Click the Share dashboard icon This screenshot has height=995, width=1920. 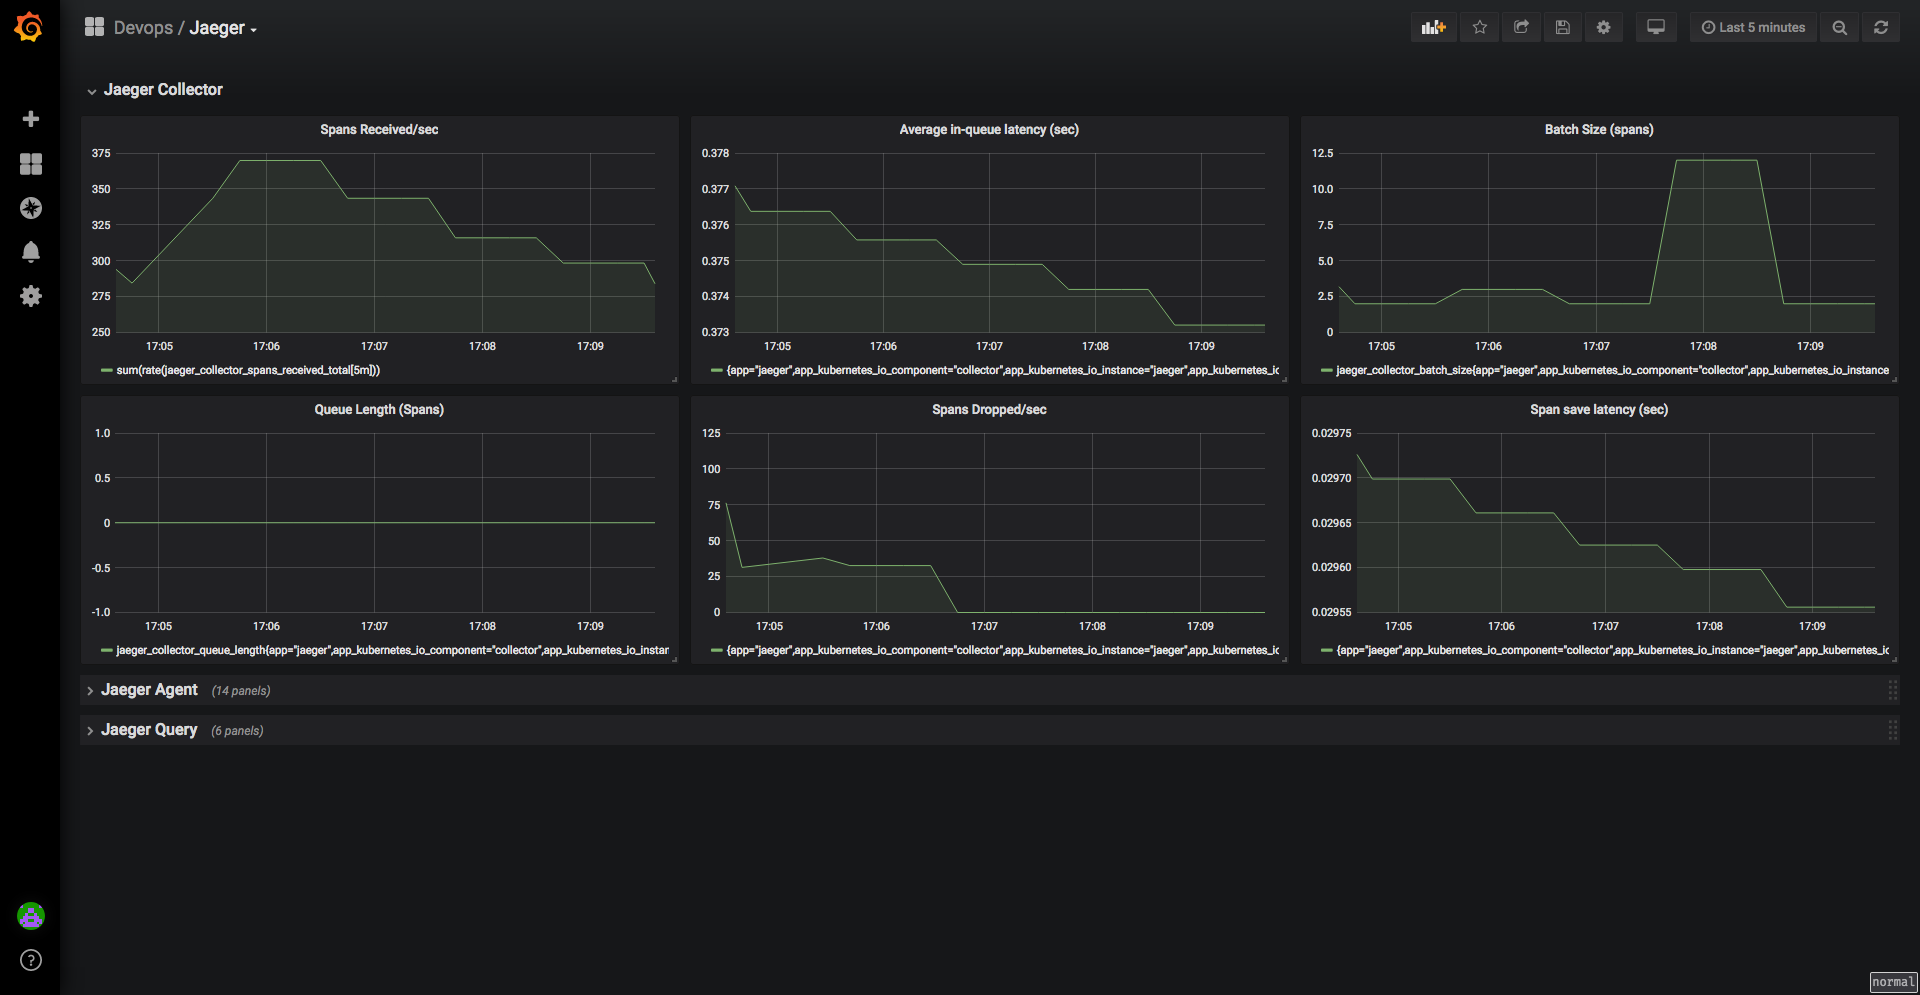tap(1521, 28)
